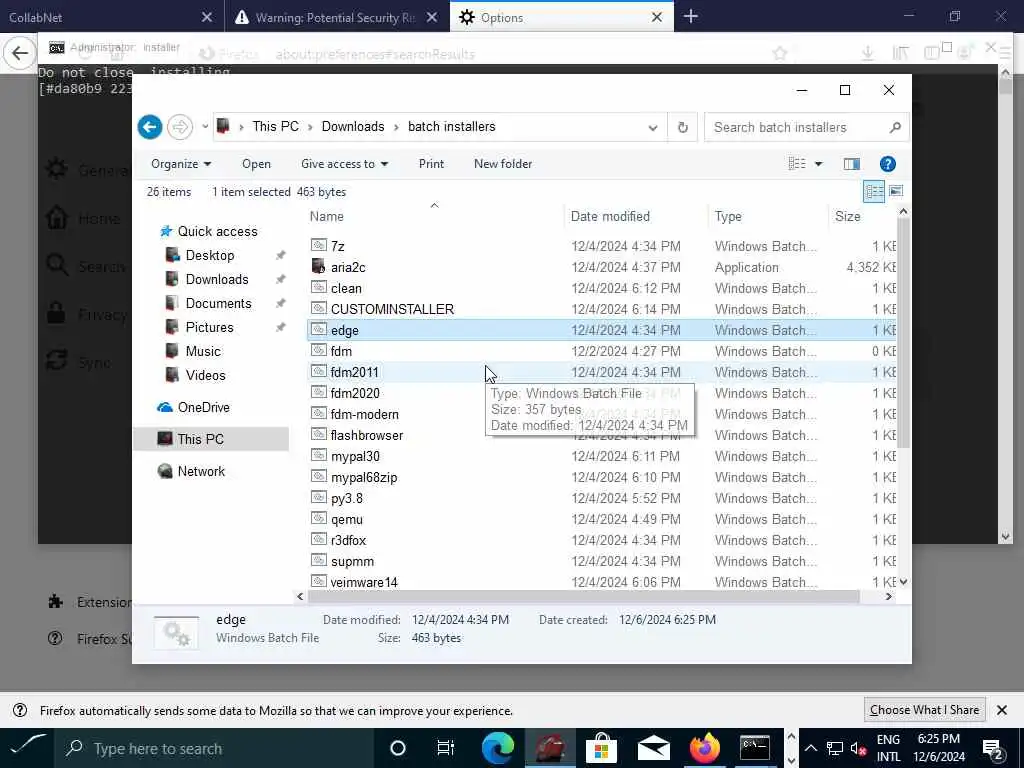This screenshot has width=1024, height=768.
Task: Launch Microsoft Edge from taskbar
Action: tap(498, 748)
